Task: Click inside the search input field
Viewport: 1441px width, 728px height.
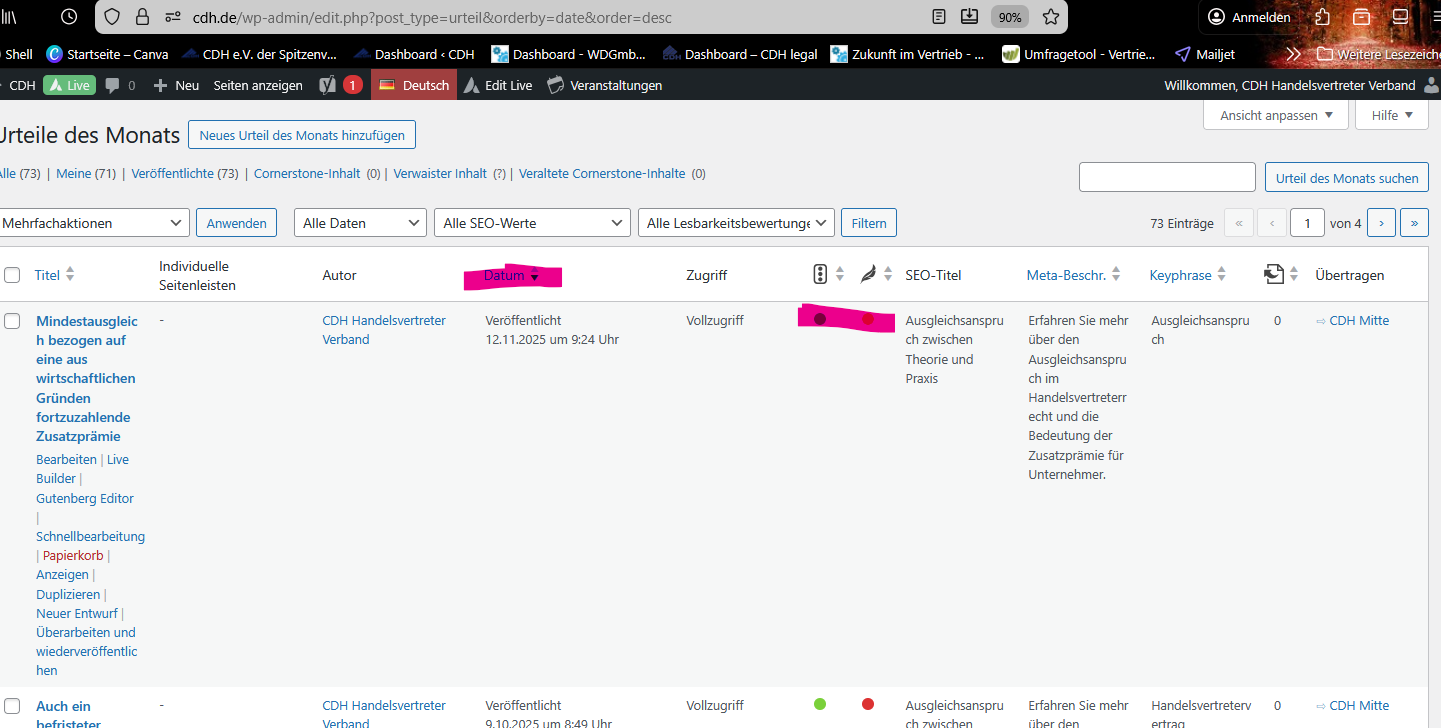Action: (1166, 176)
